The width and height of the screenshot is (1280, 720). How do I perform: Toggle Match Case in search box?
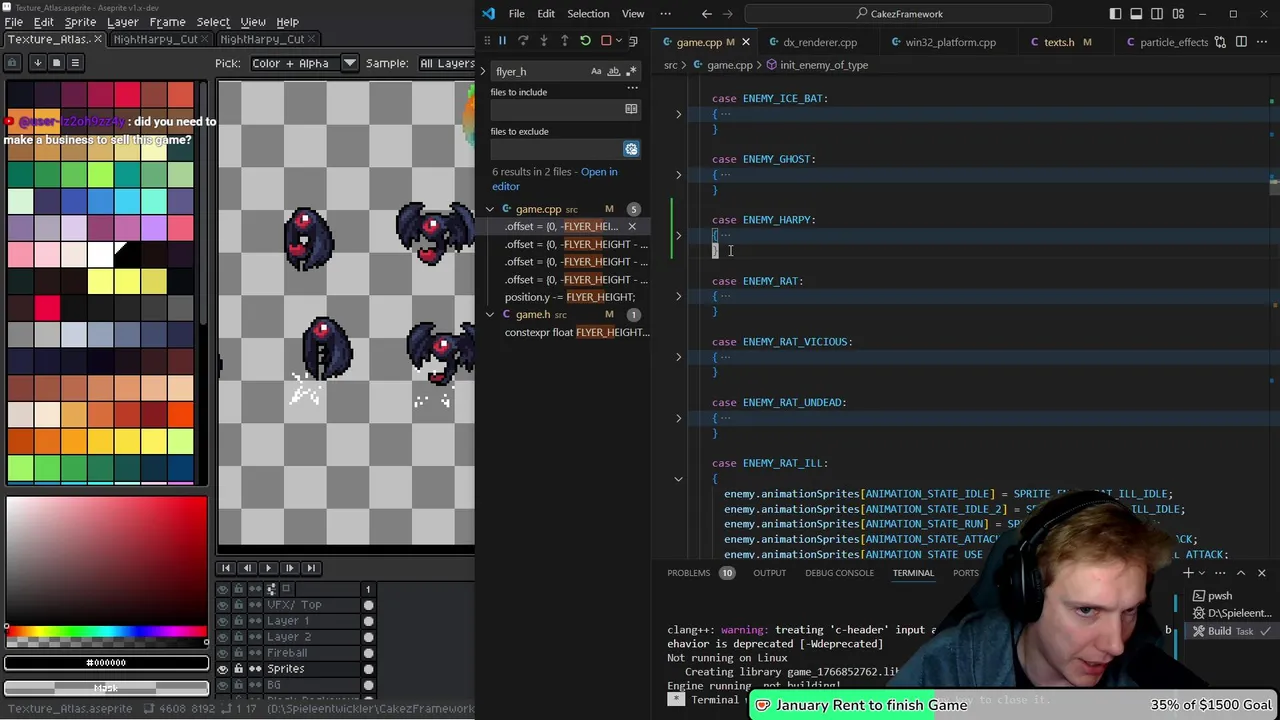point(596,71)
